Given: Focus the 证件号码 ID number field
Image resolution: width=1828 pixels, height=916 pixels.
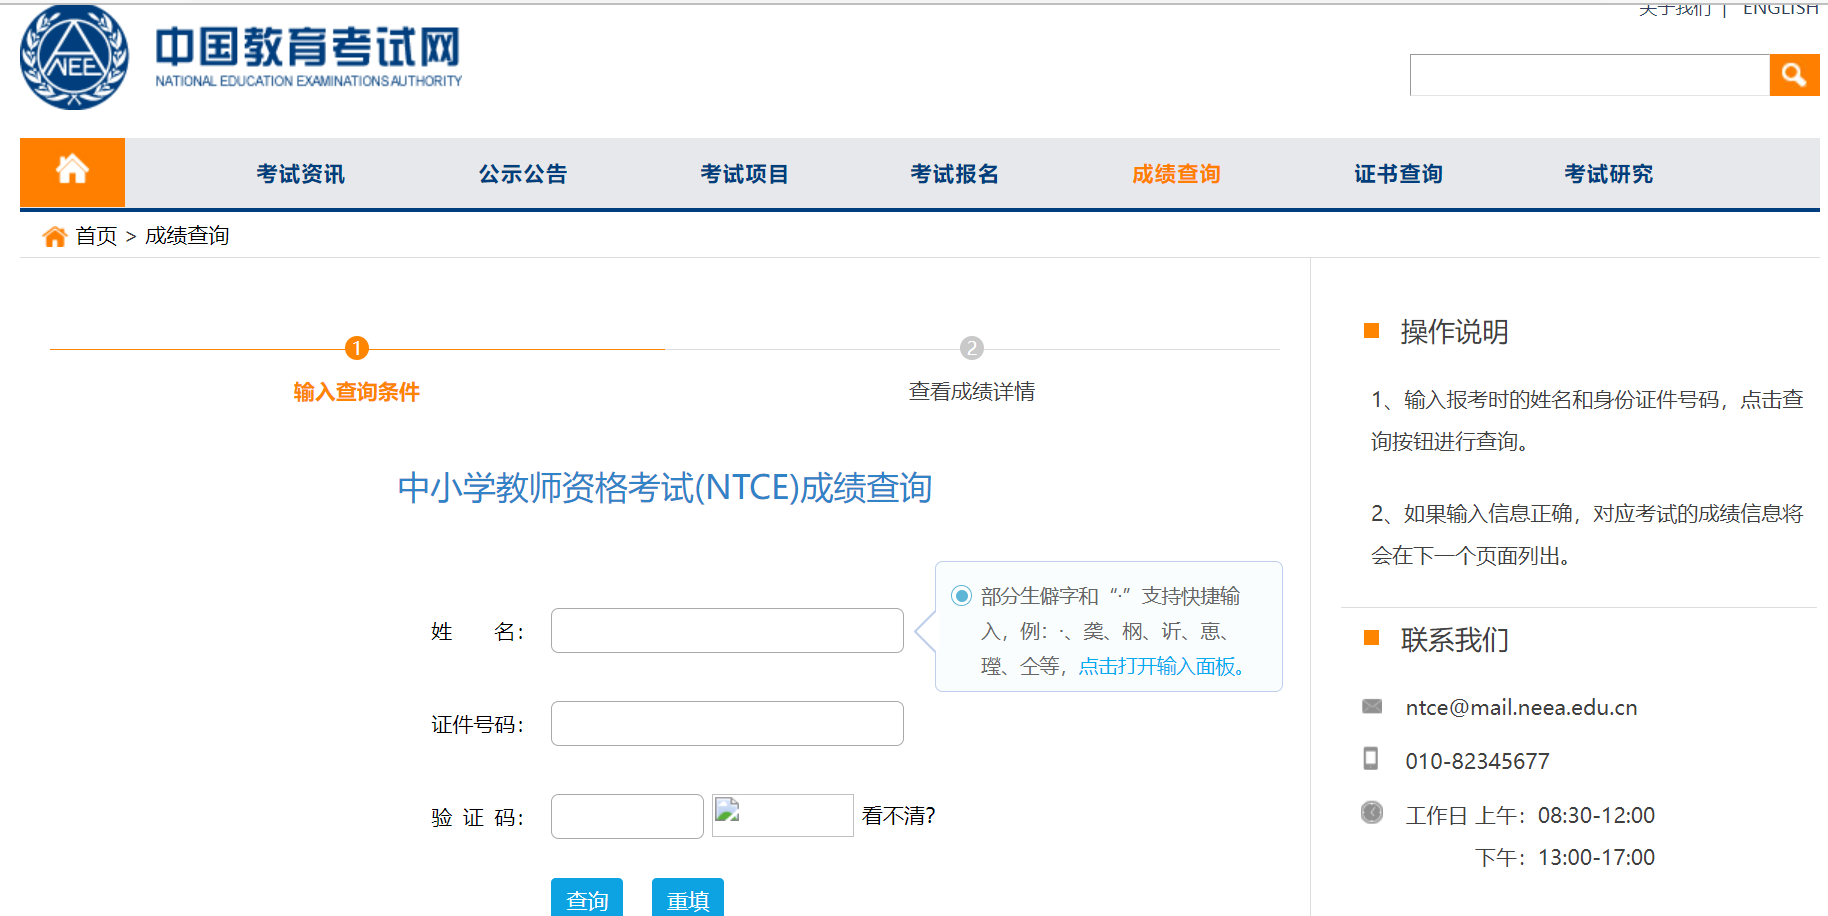Looking at the screenshot, I should click(x=727, y=724).
